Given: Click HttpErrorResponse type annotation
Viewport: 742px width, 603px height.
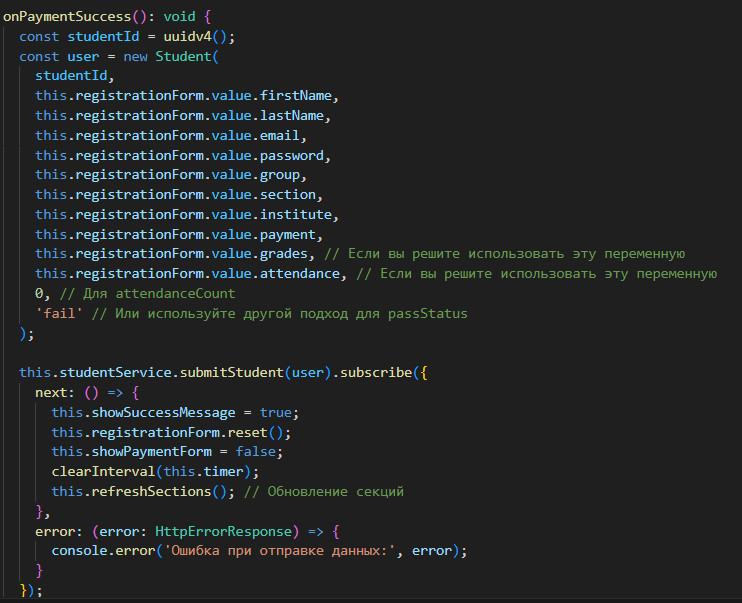Looking at the screenshot, I should (223, 532).
